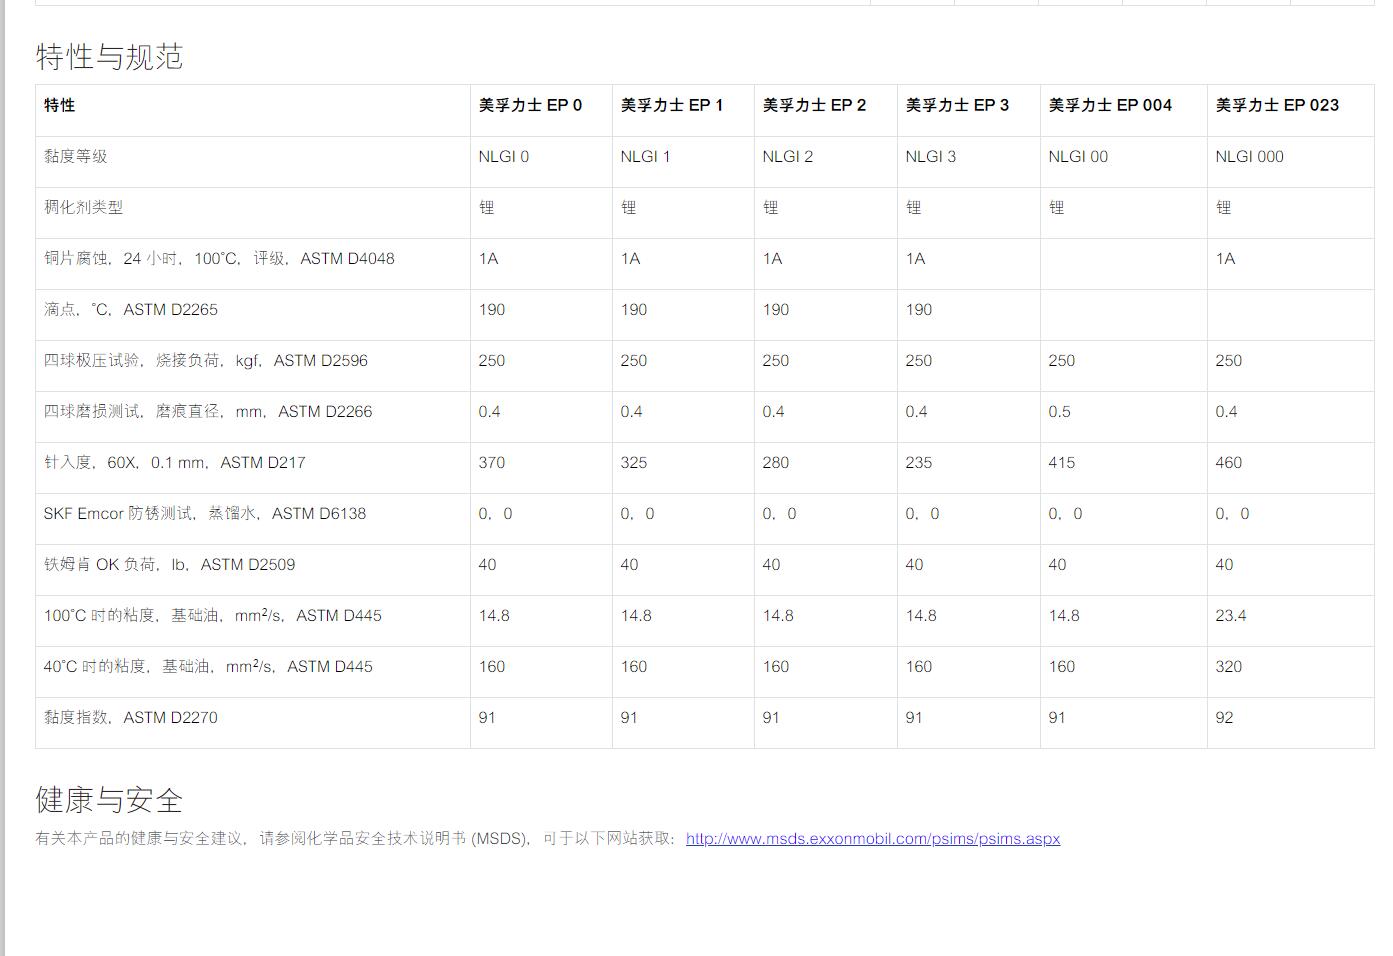
Task: Select the 320 viscosity value
Action: pos(1229,666)
